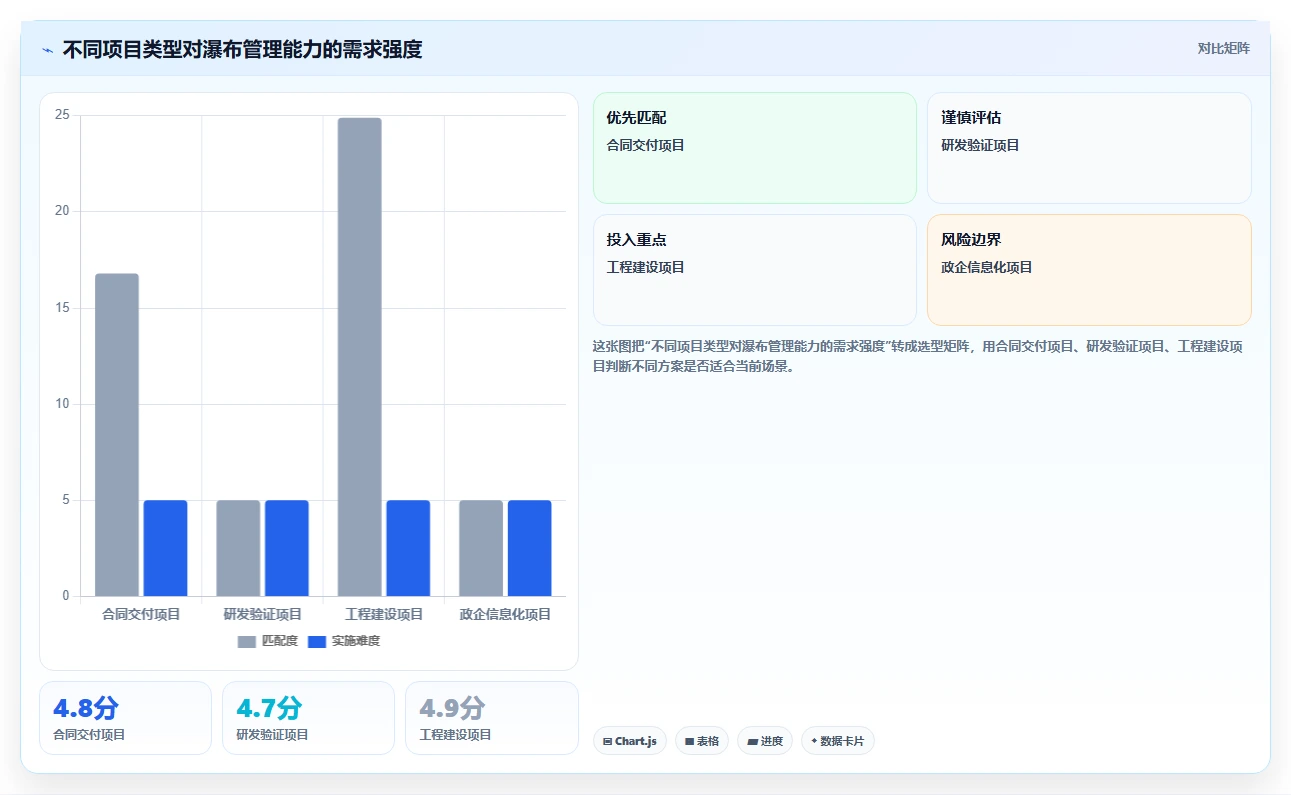Click the Chart.js tag

[x=630, y=741]
